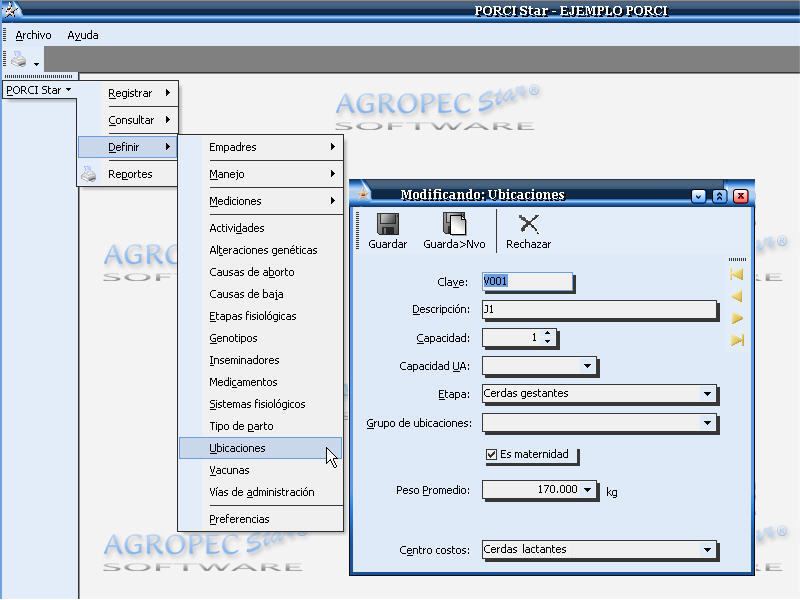
Task: Select Tipo de parto menu entry
Action: pyautogui.click(x=261, y=426)
